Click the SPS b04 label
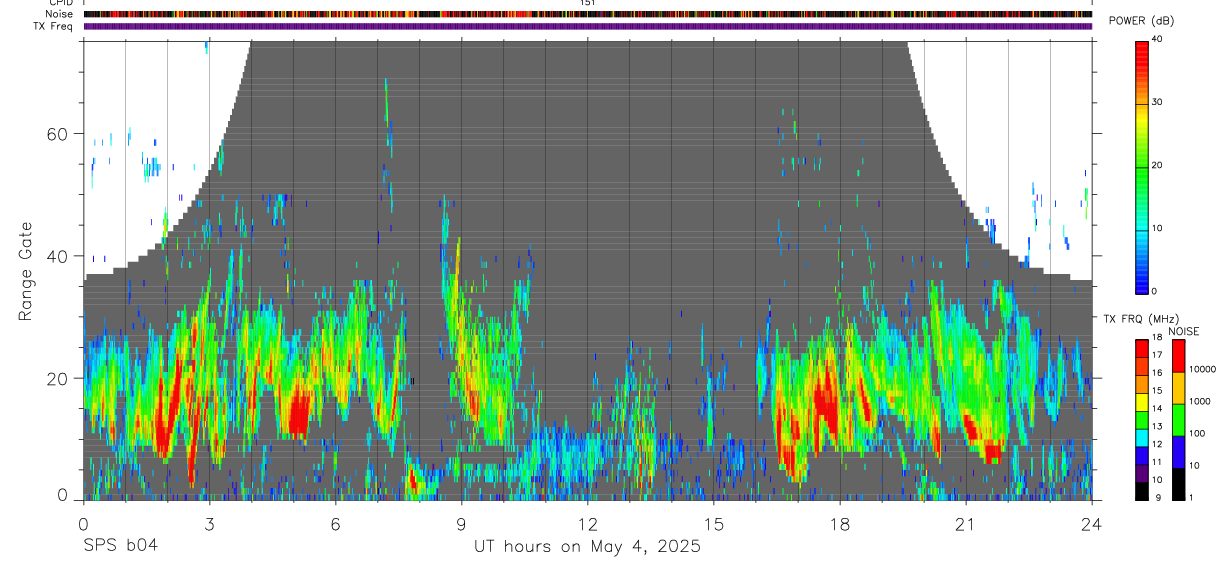This screenshot has height=567, width=1228. pos(120,547)
